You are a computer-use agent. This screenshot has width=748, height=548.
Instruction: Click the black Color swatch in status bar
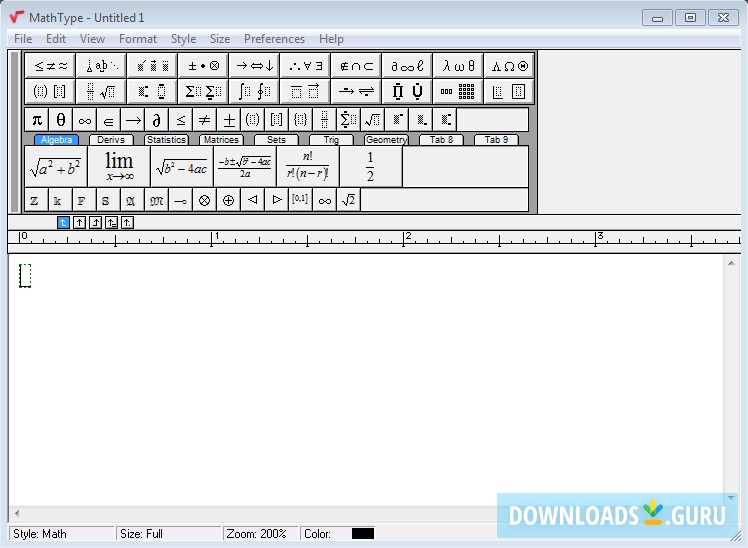pyautogui.click(x=363, y=534)
